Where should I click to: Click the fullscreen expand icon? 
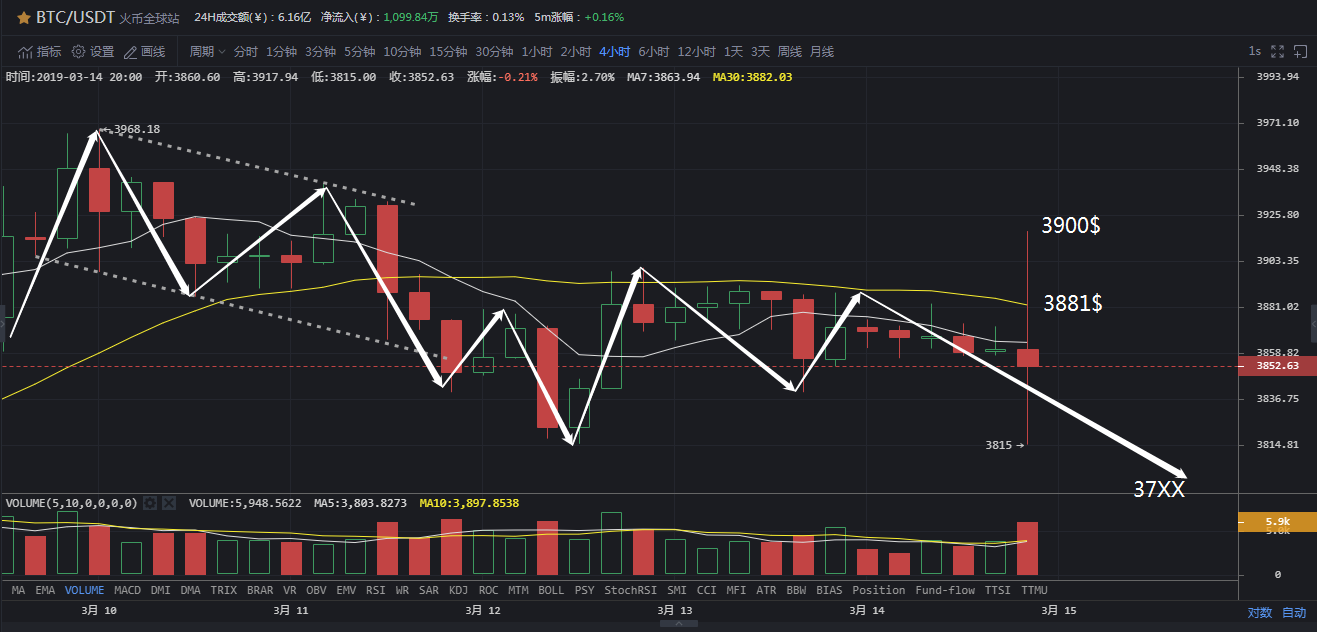click(1277, 51)
